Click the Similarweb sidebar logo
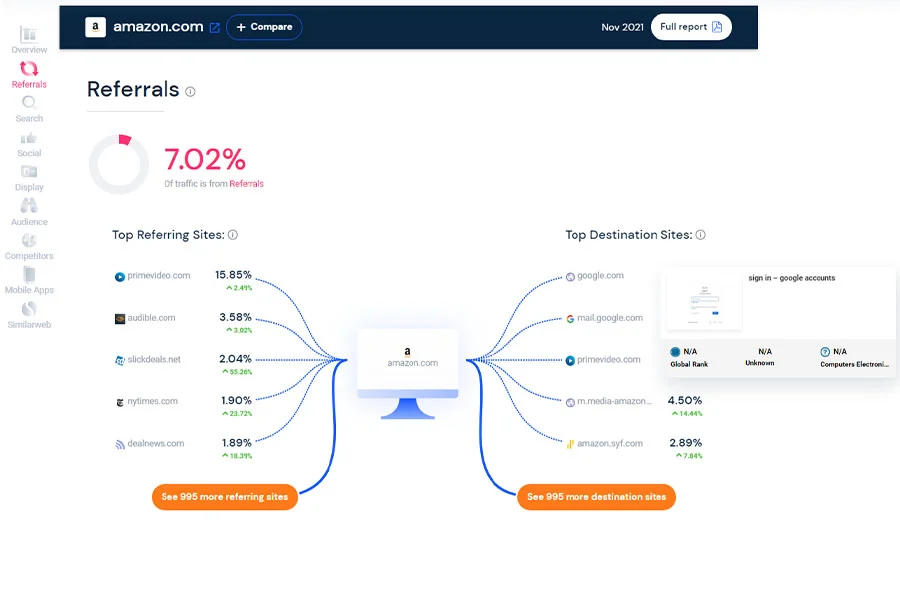Viewport: 900px width, 600px height. pos(29,309)
